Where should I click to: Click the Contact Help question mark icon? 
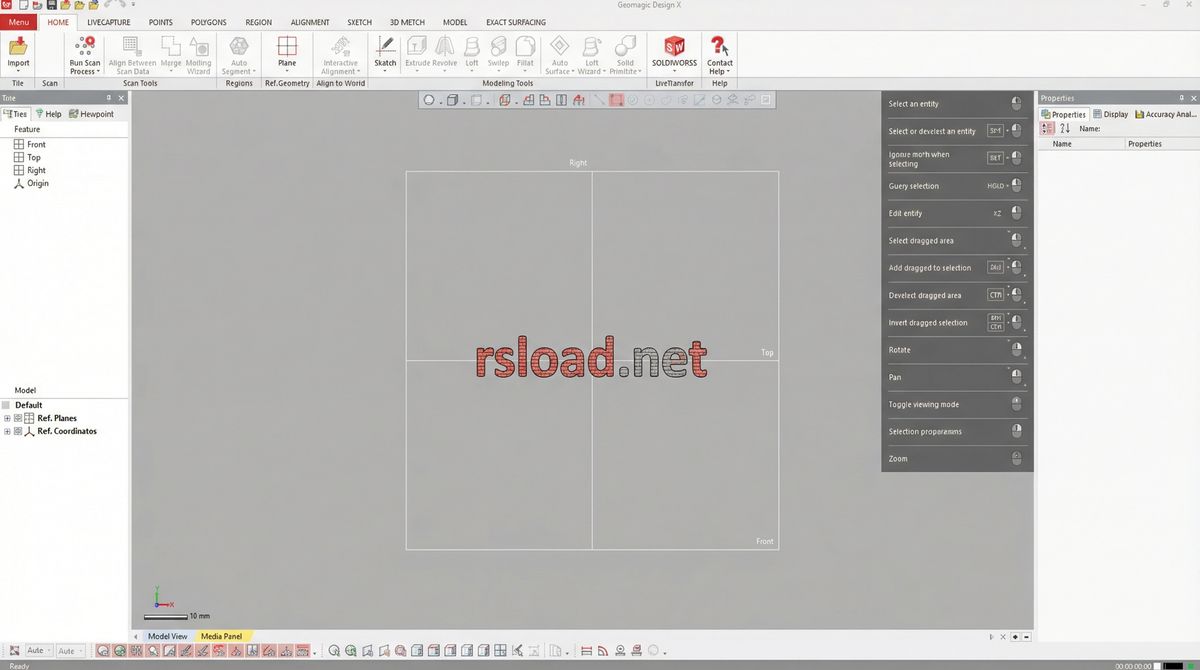click(719, 48)
